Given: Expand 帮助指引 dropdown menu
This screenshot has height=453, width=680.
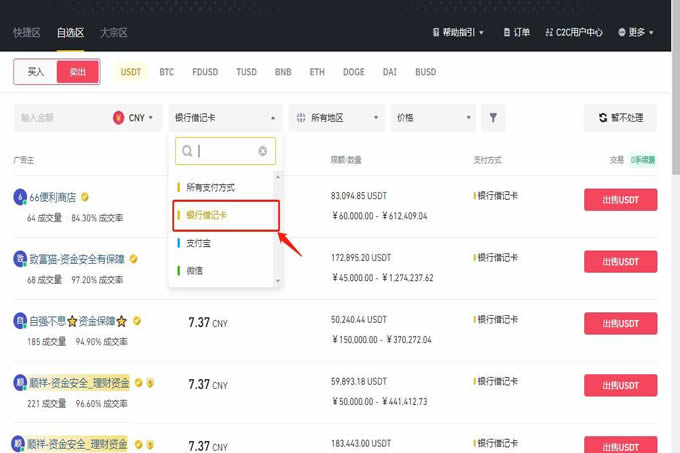Looking at the screenshot, I should click(x=458, y=32).
